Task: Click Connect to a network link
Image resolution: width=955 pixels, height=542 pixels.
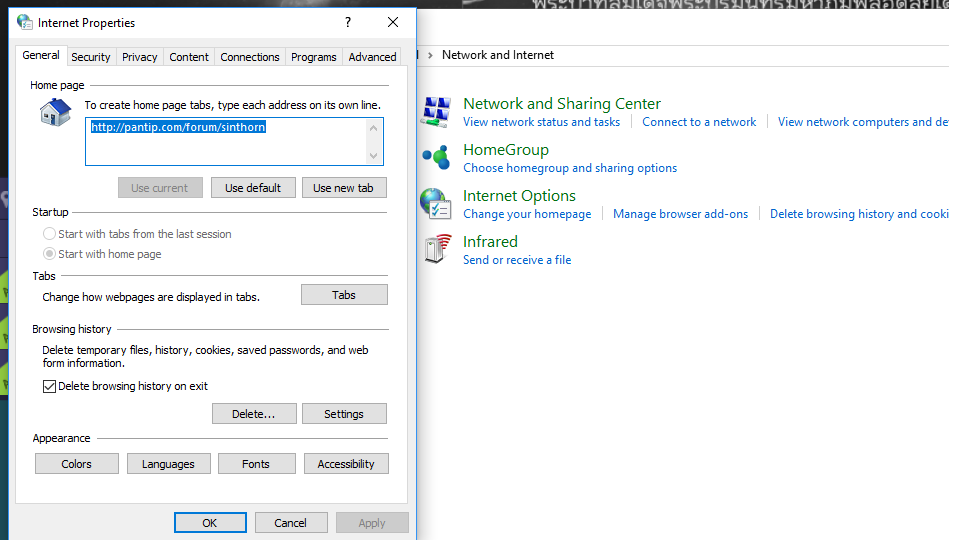Action: [x=699, y=122]
